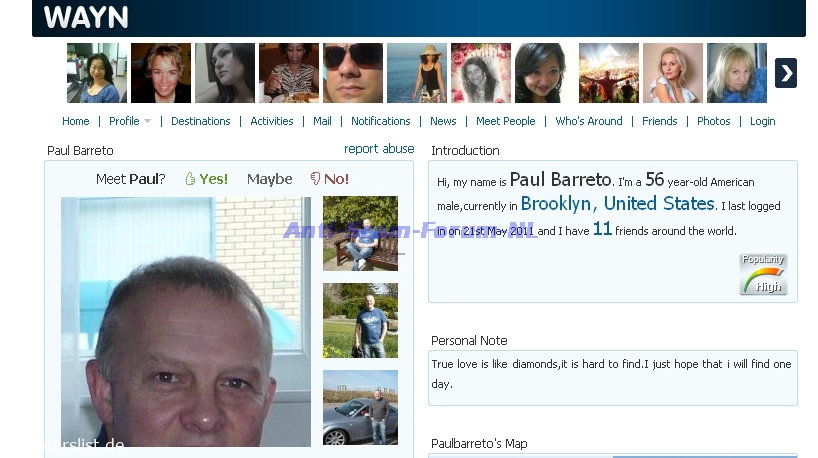Click the Login link

(762, 121)
